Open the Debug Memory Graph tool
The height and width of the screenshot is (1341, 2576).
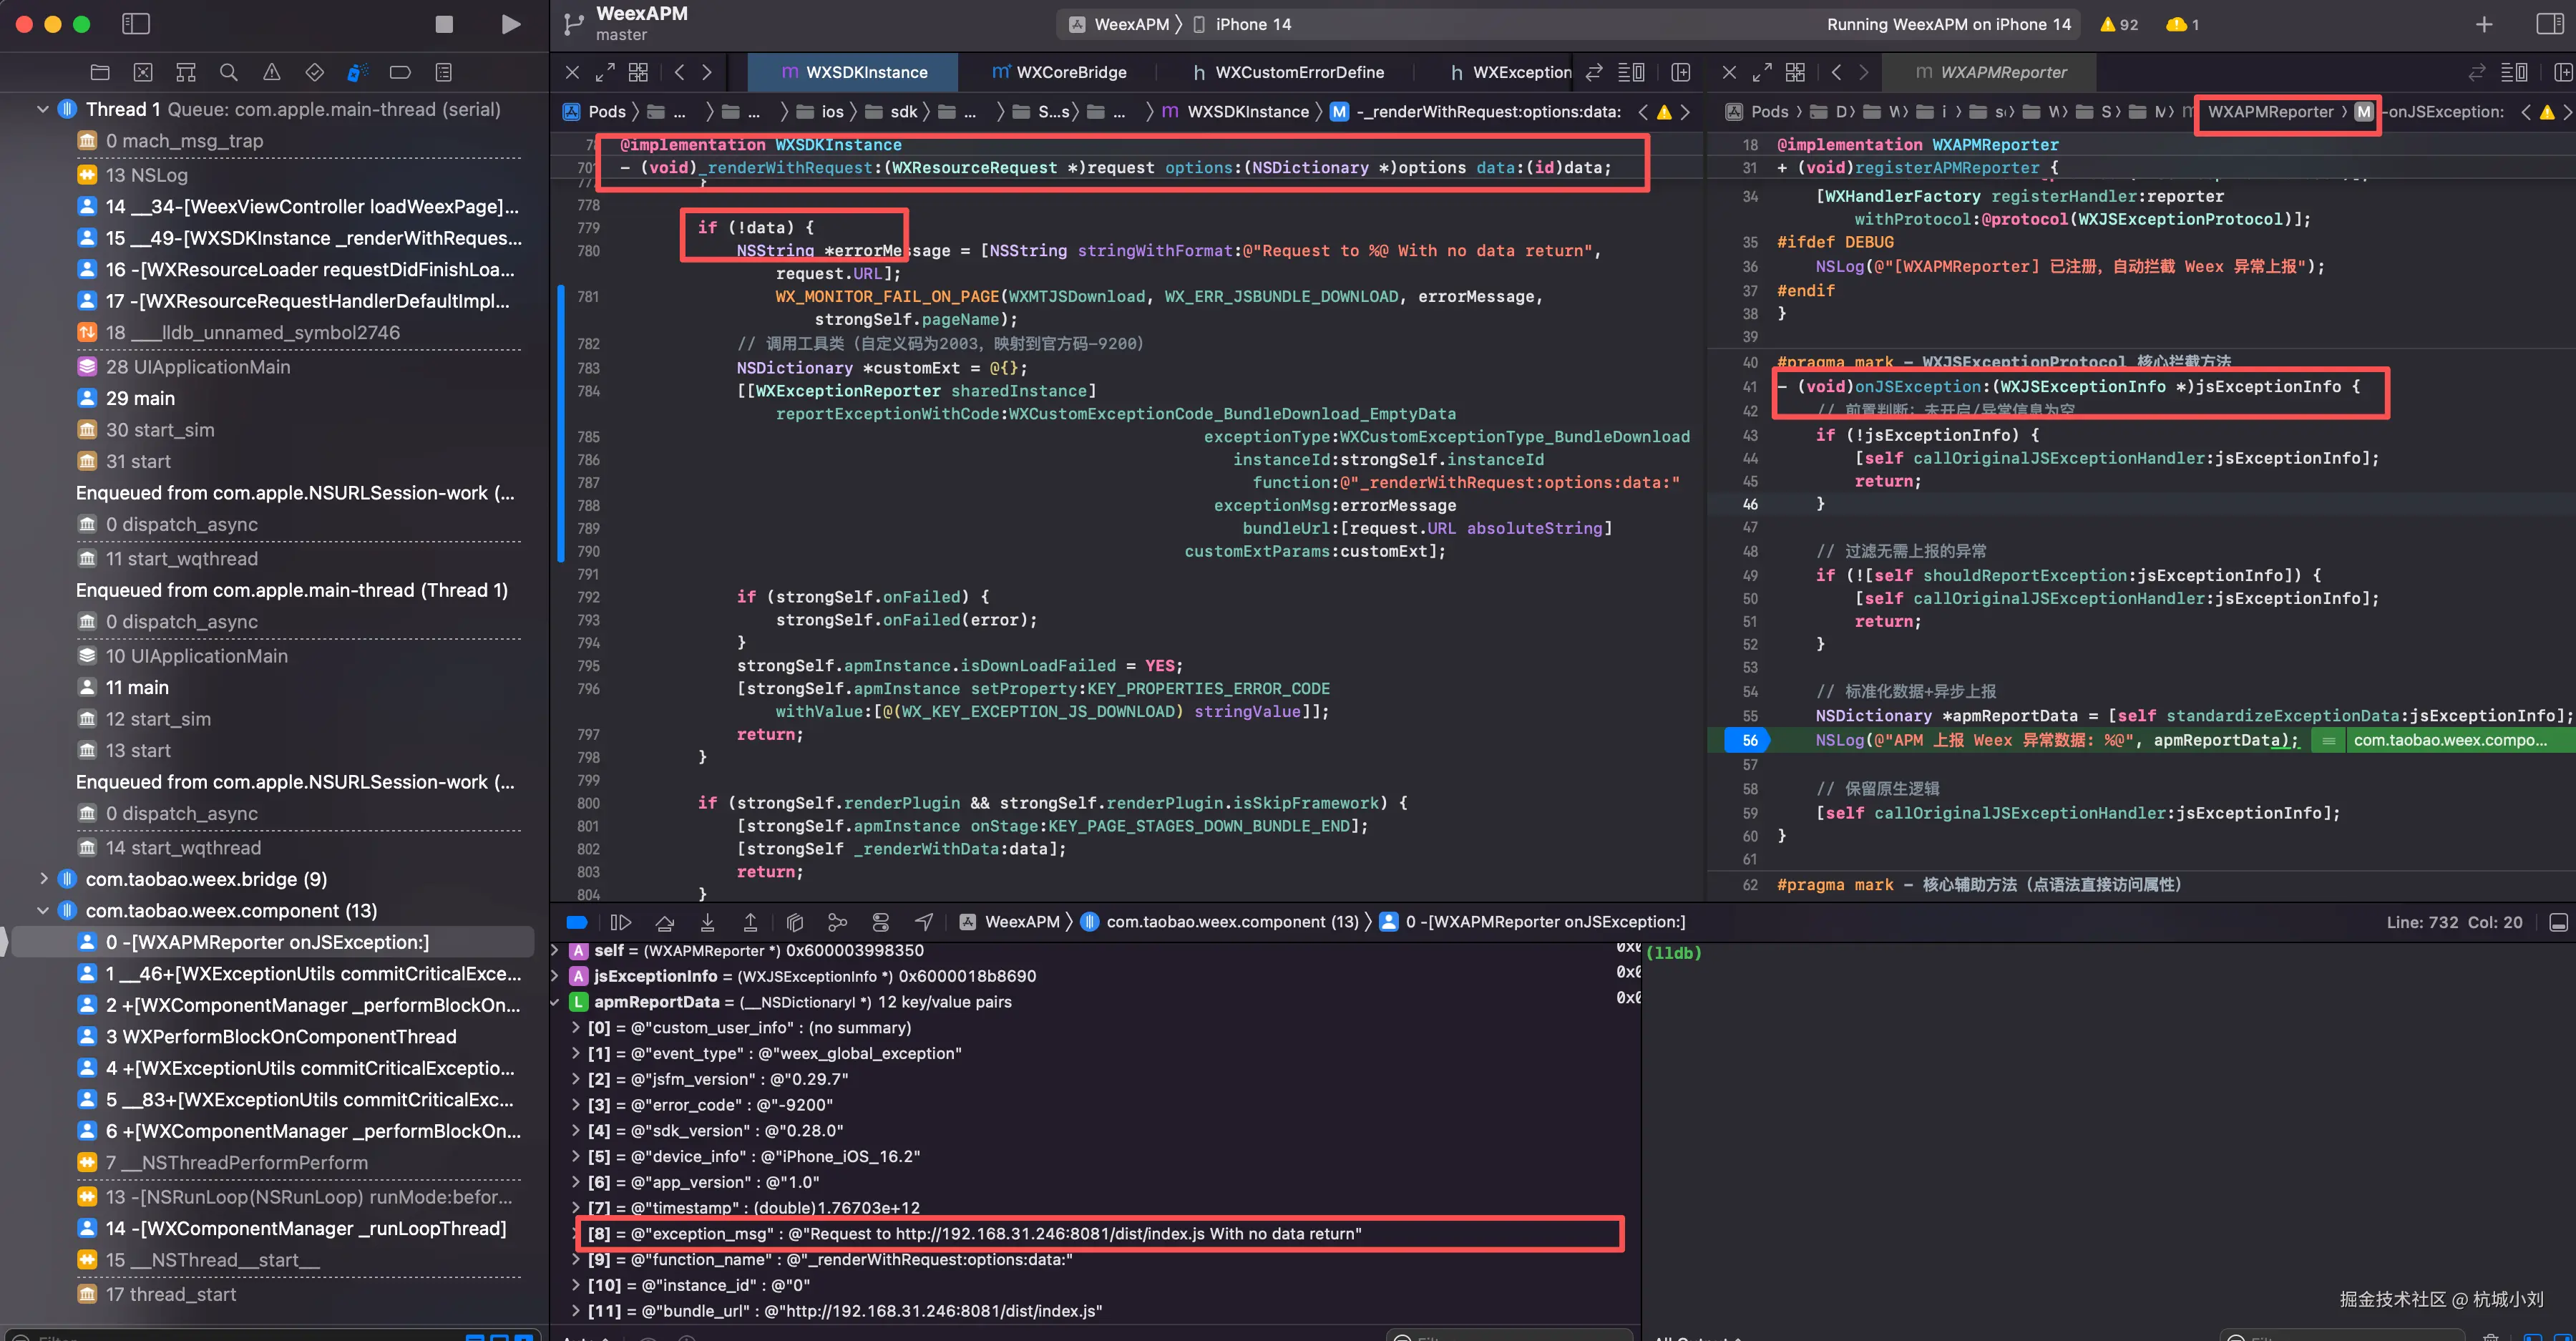[x=837, y=922]
